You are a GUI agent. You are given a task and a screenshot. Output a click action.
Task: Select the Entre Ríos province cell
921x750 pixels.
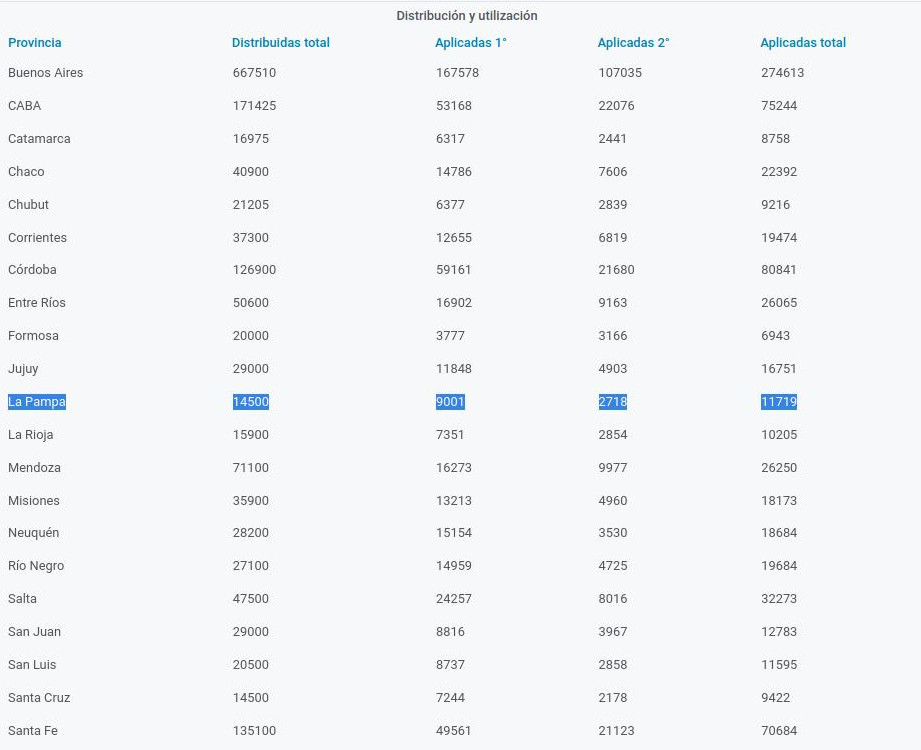pyautogui.click(x=37, y=303)
